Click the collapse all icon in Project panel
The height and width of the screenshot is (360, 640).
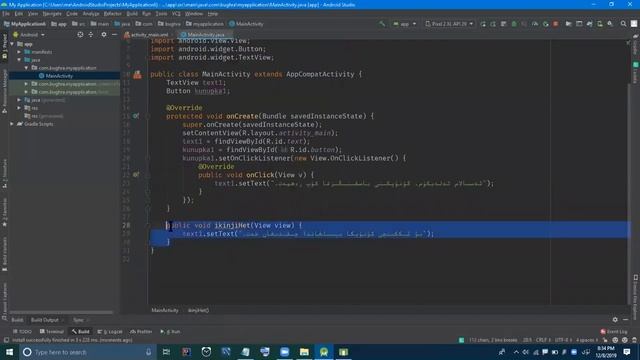click(x=91, y=35)
